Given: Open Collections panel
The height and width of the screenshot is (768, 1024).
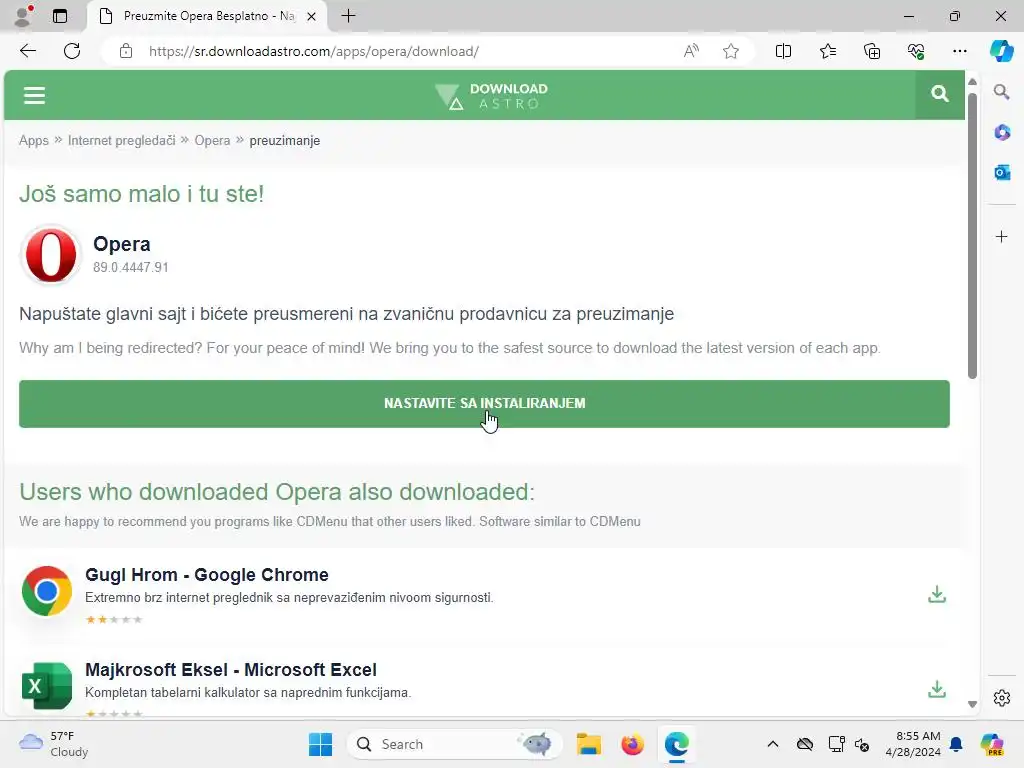Looking at the screenshot, I should click(x=872, y=51).
